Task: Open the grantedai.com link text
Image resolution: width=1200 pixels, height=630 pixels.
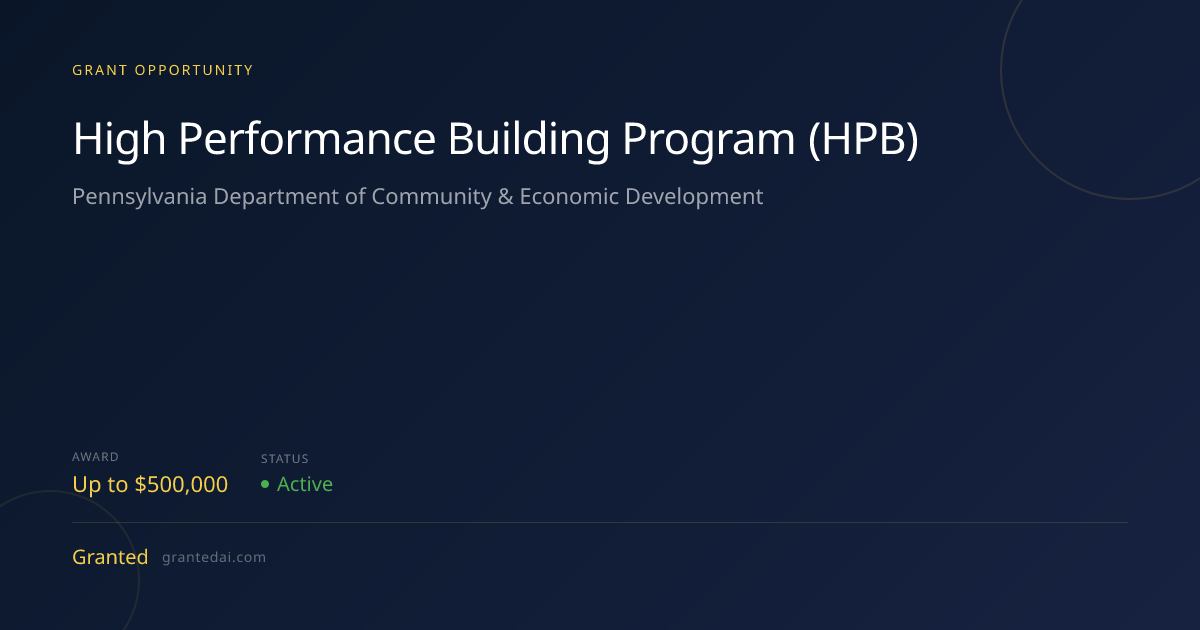Action: click(x=214, y=557)
